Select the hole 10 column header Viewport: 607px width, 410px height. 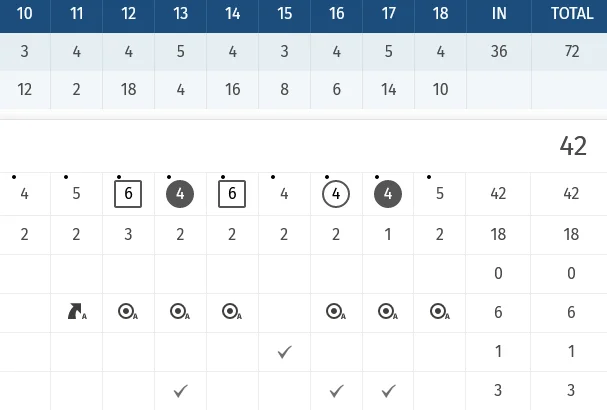pyautogui.click(x=25, y=14)
